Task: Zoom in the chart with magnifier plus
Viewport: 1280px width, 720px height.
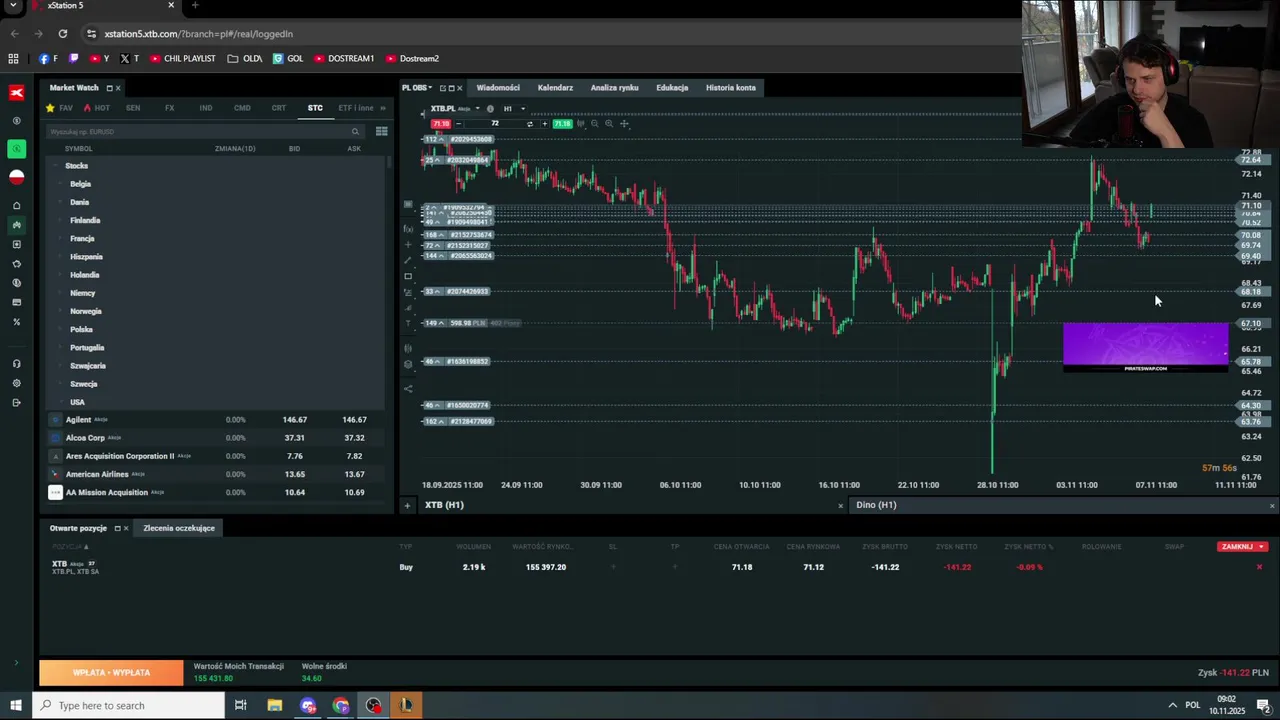Action: pyautogui.click(x=609, y=123)
